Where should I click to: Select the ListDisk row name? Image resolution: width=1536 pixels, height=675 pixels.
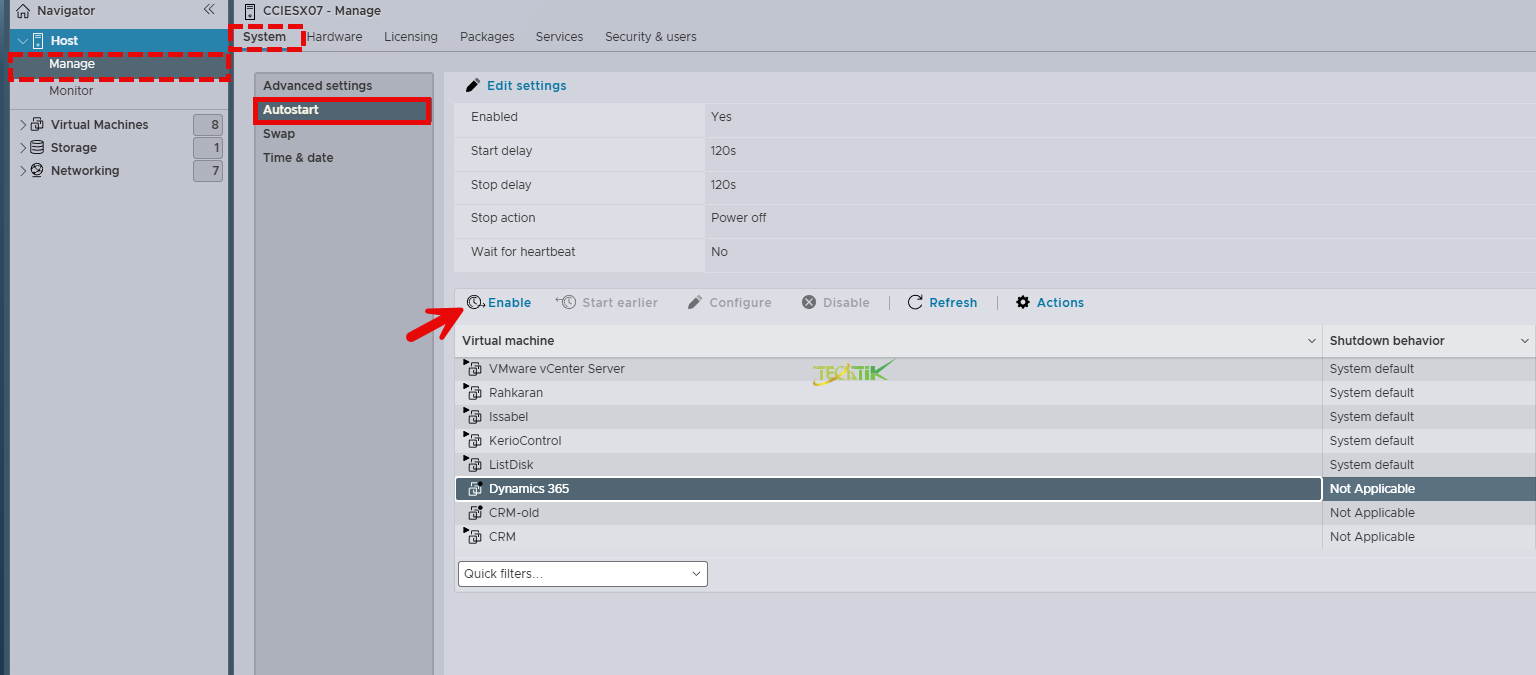click(511, 464)
